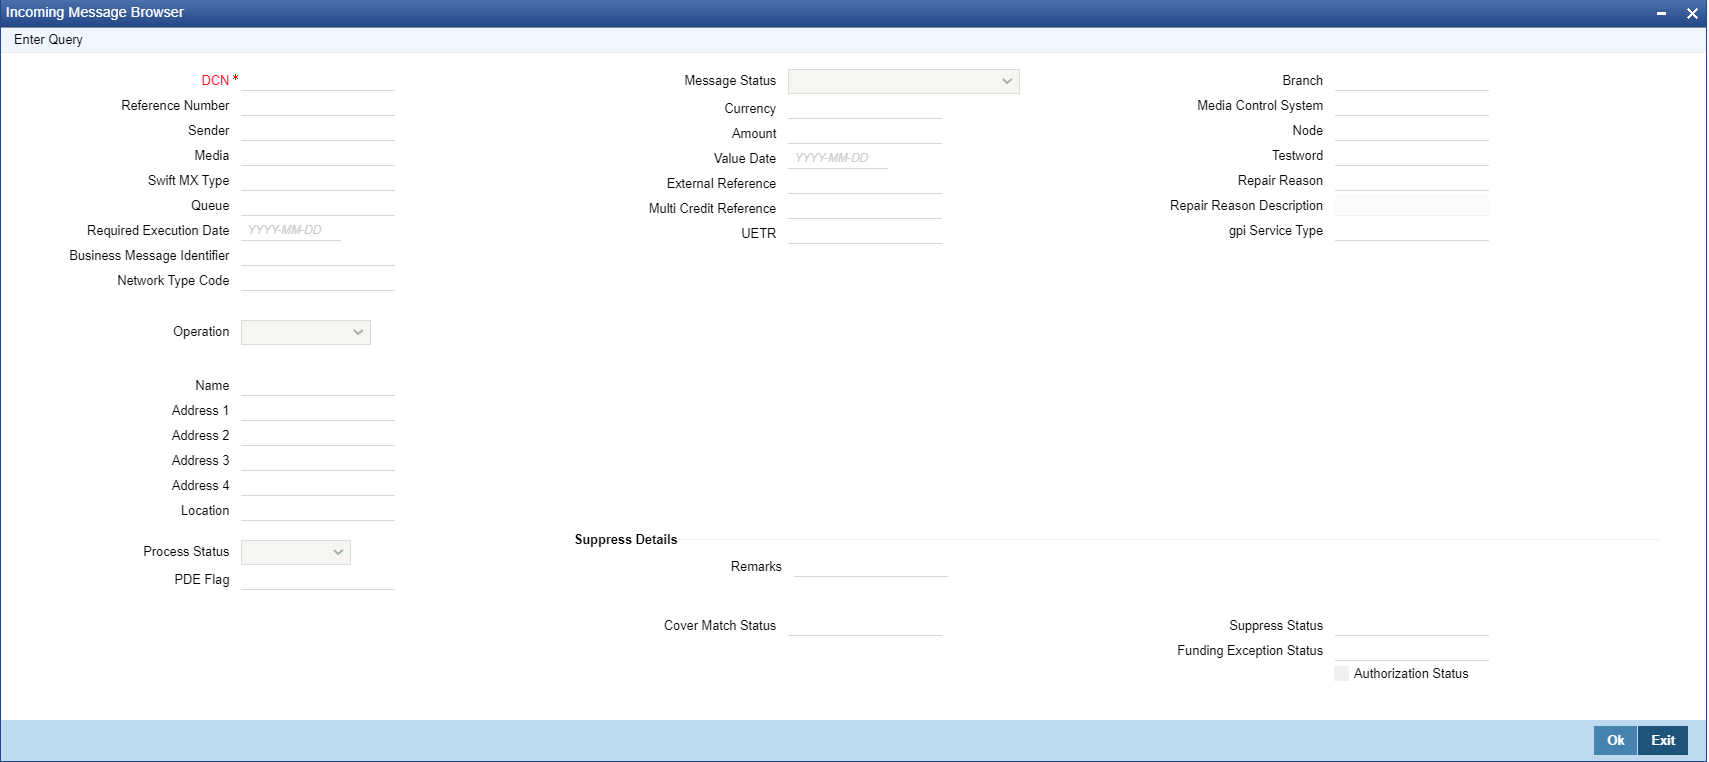Click the Funding Exception Status field
Viewport: 1709px width, 762px height.
coord(1412,651)
